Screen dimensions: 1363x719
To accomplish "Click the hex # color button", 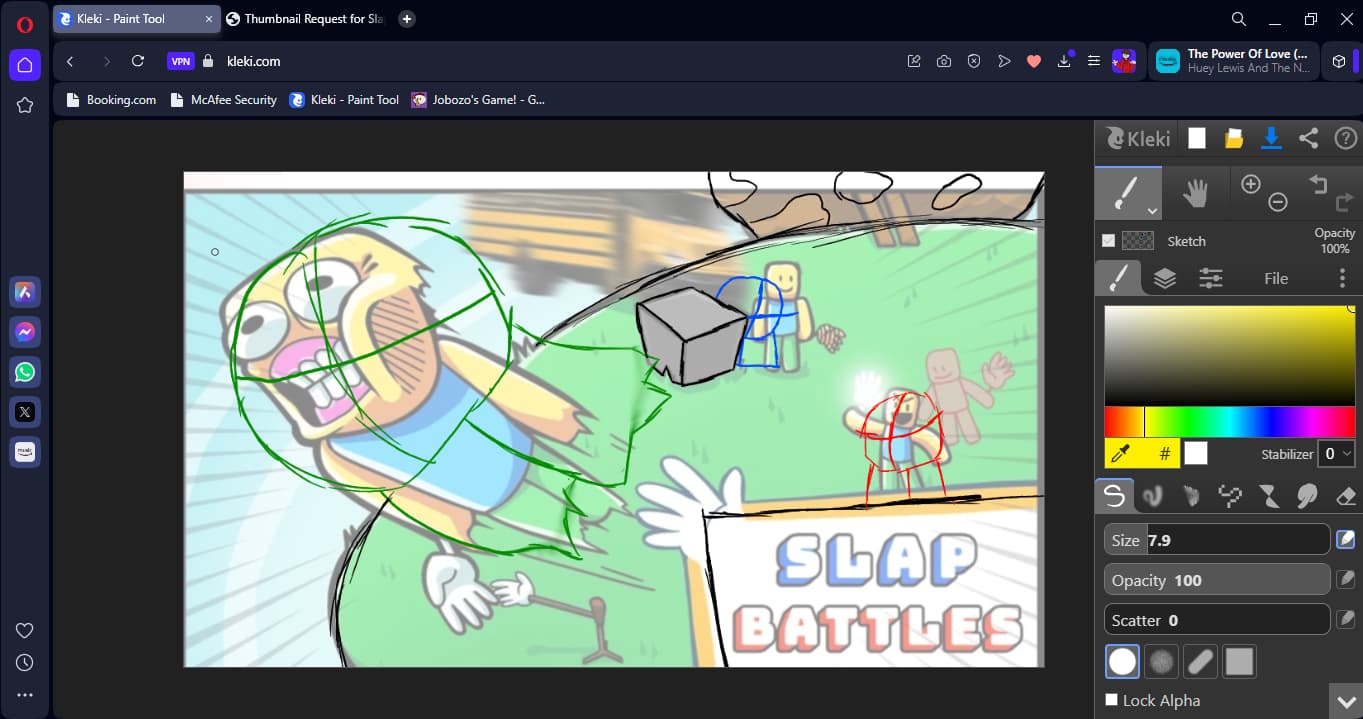I will (x=1164, y=454).
